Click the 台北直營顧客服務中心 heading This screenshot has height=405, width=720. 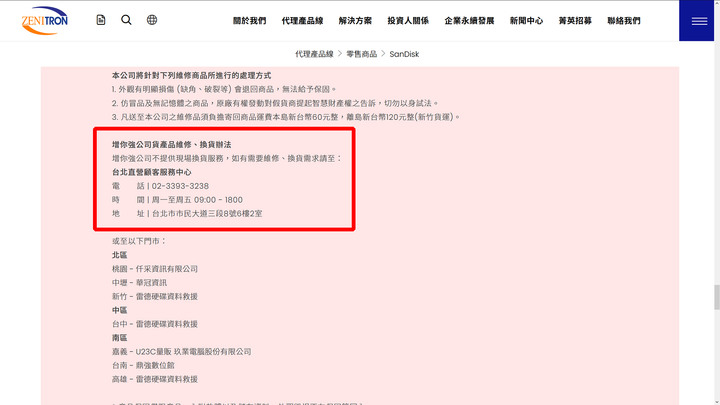[x=152, y=172]
